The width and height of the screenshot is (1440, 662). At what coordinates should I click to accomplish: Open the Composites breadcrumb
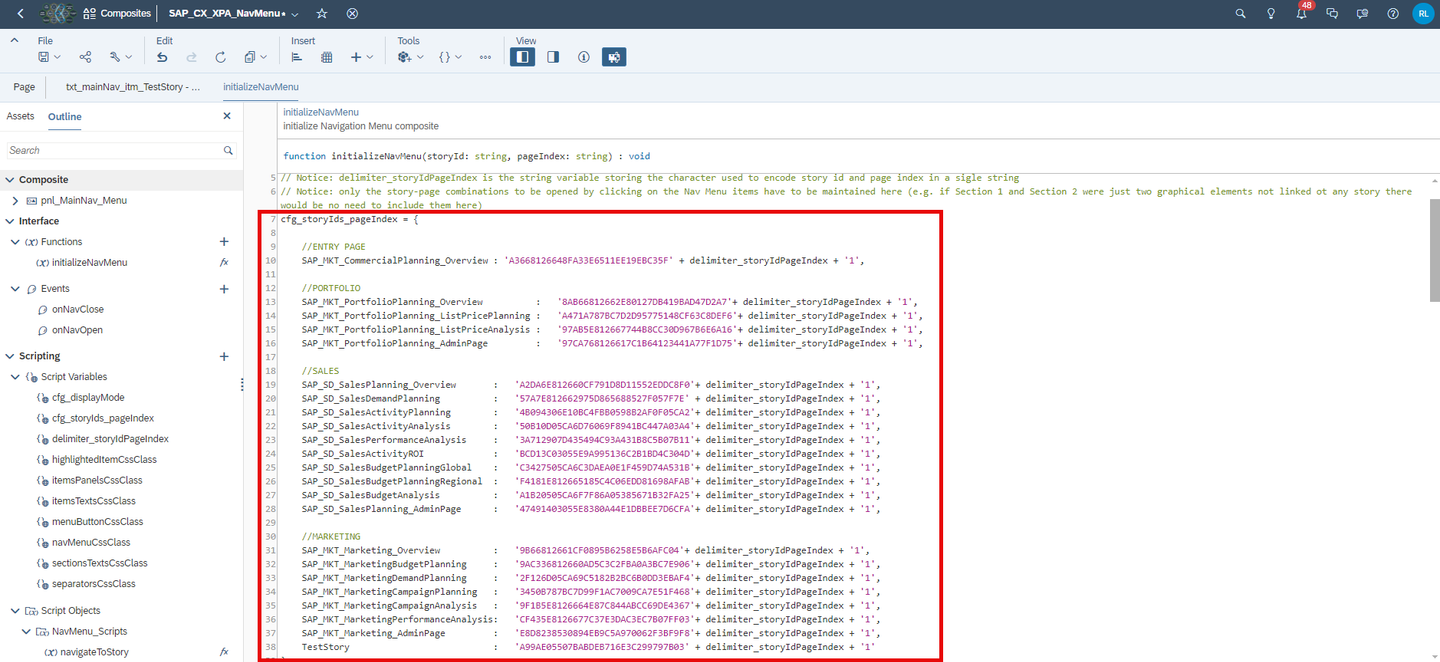click(x=115, y=14)
